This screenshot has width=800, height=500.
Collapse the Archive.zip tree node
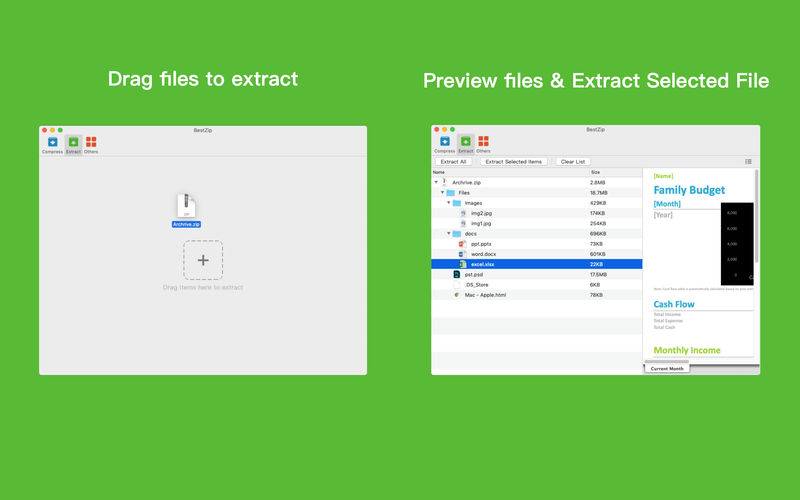point(436,182)
